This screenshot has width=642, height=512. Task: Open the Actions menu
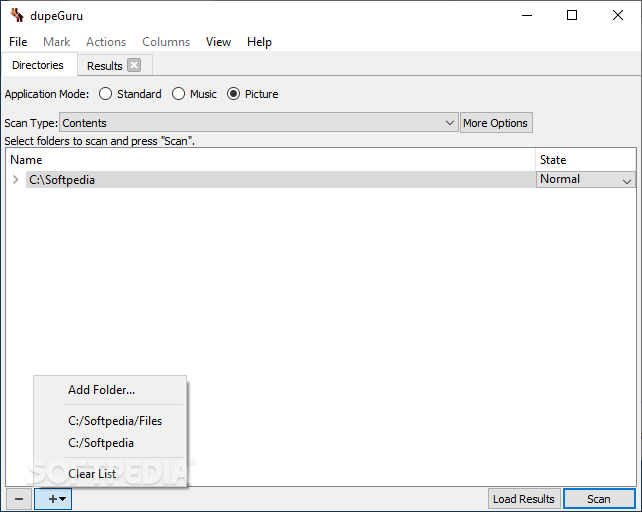[x=106, y=42]
